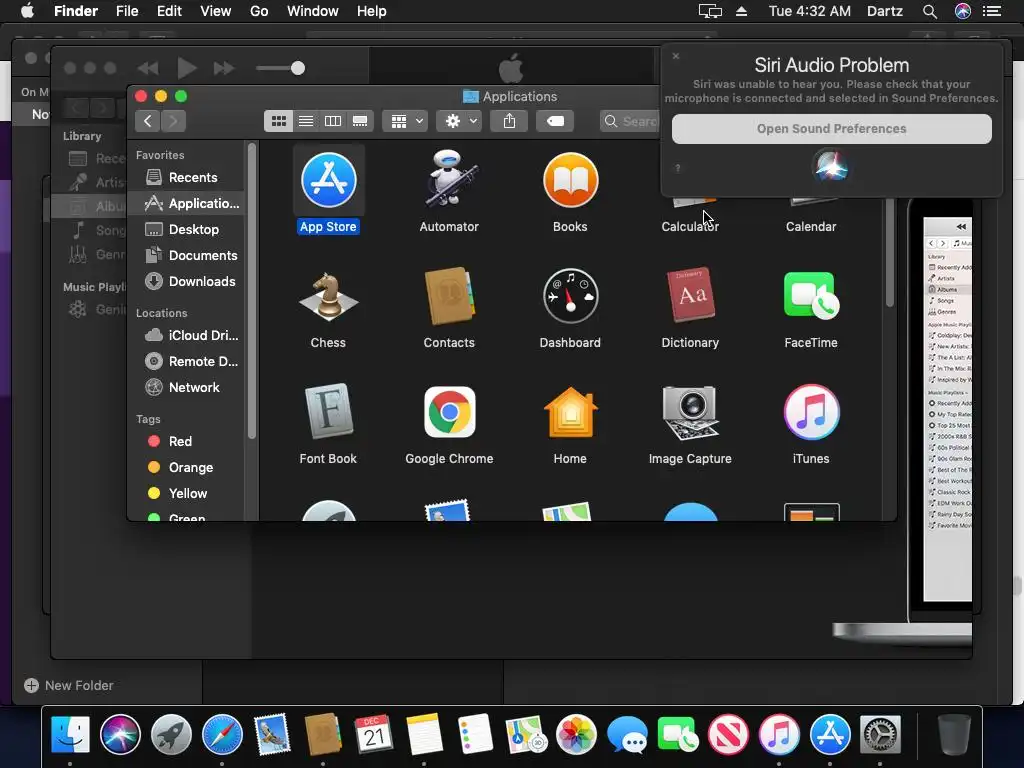Screen dimensions: 1024x768
Task: Close the Siri Audio Problem panel
Action: click(x=676, y=56)
